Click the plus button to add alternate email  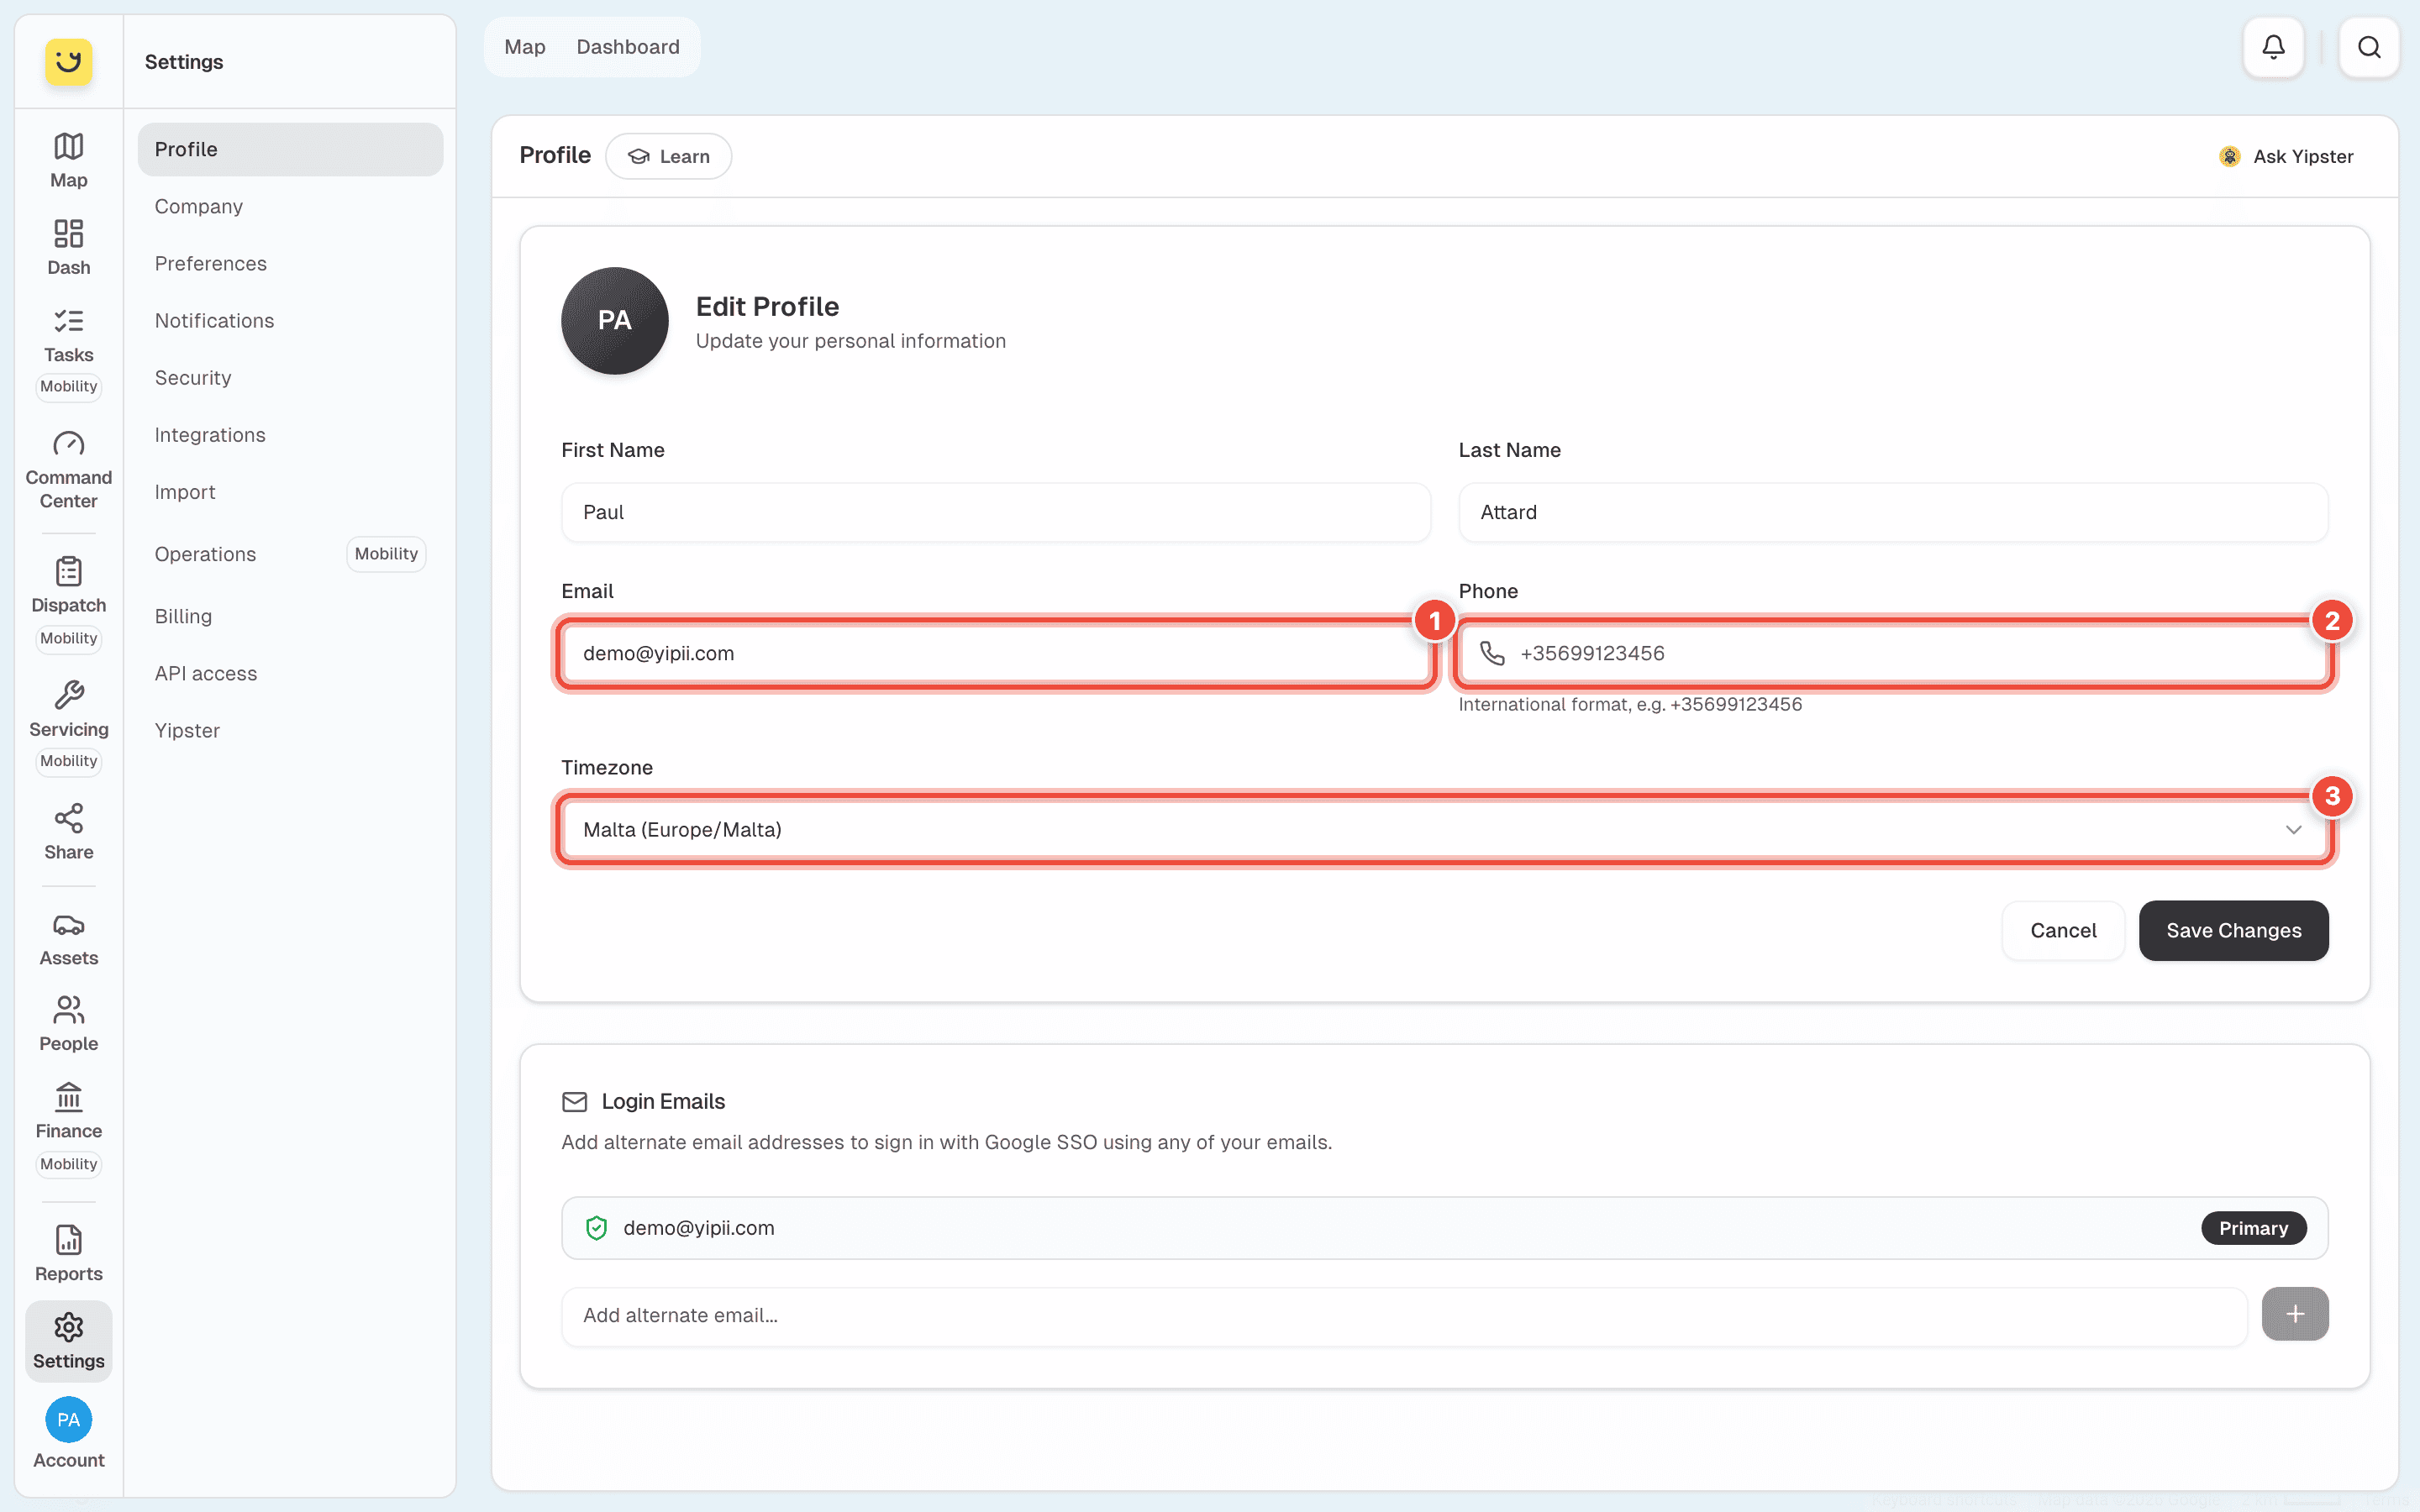(x=2295, y=1314)
